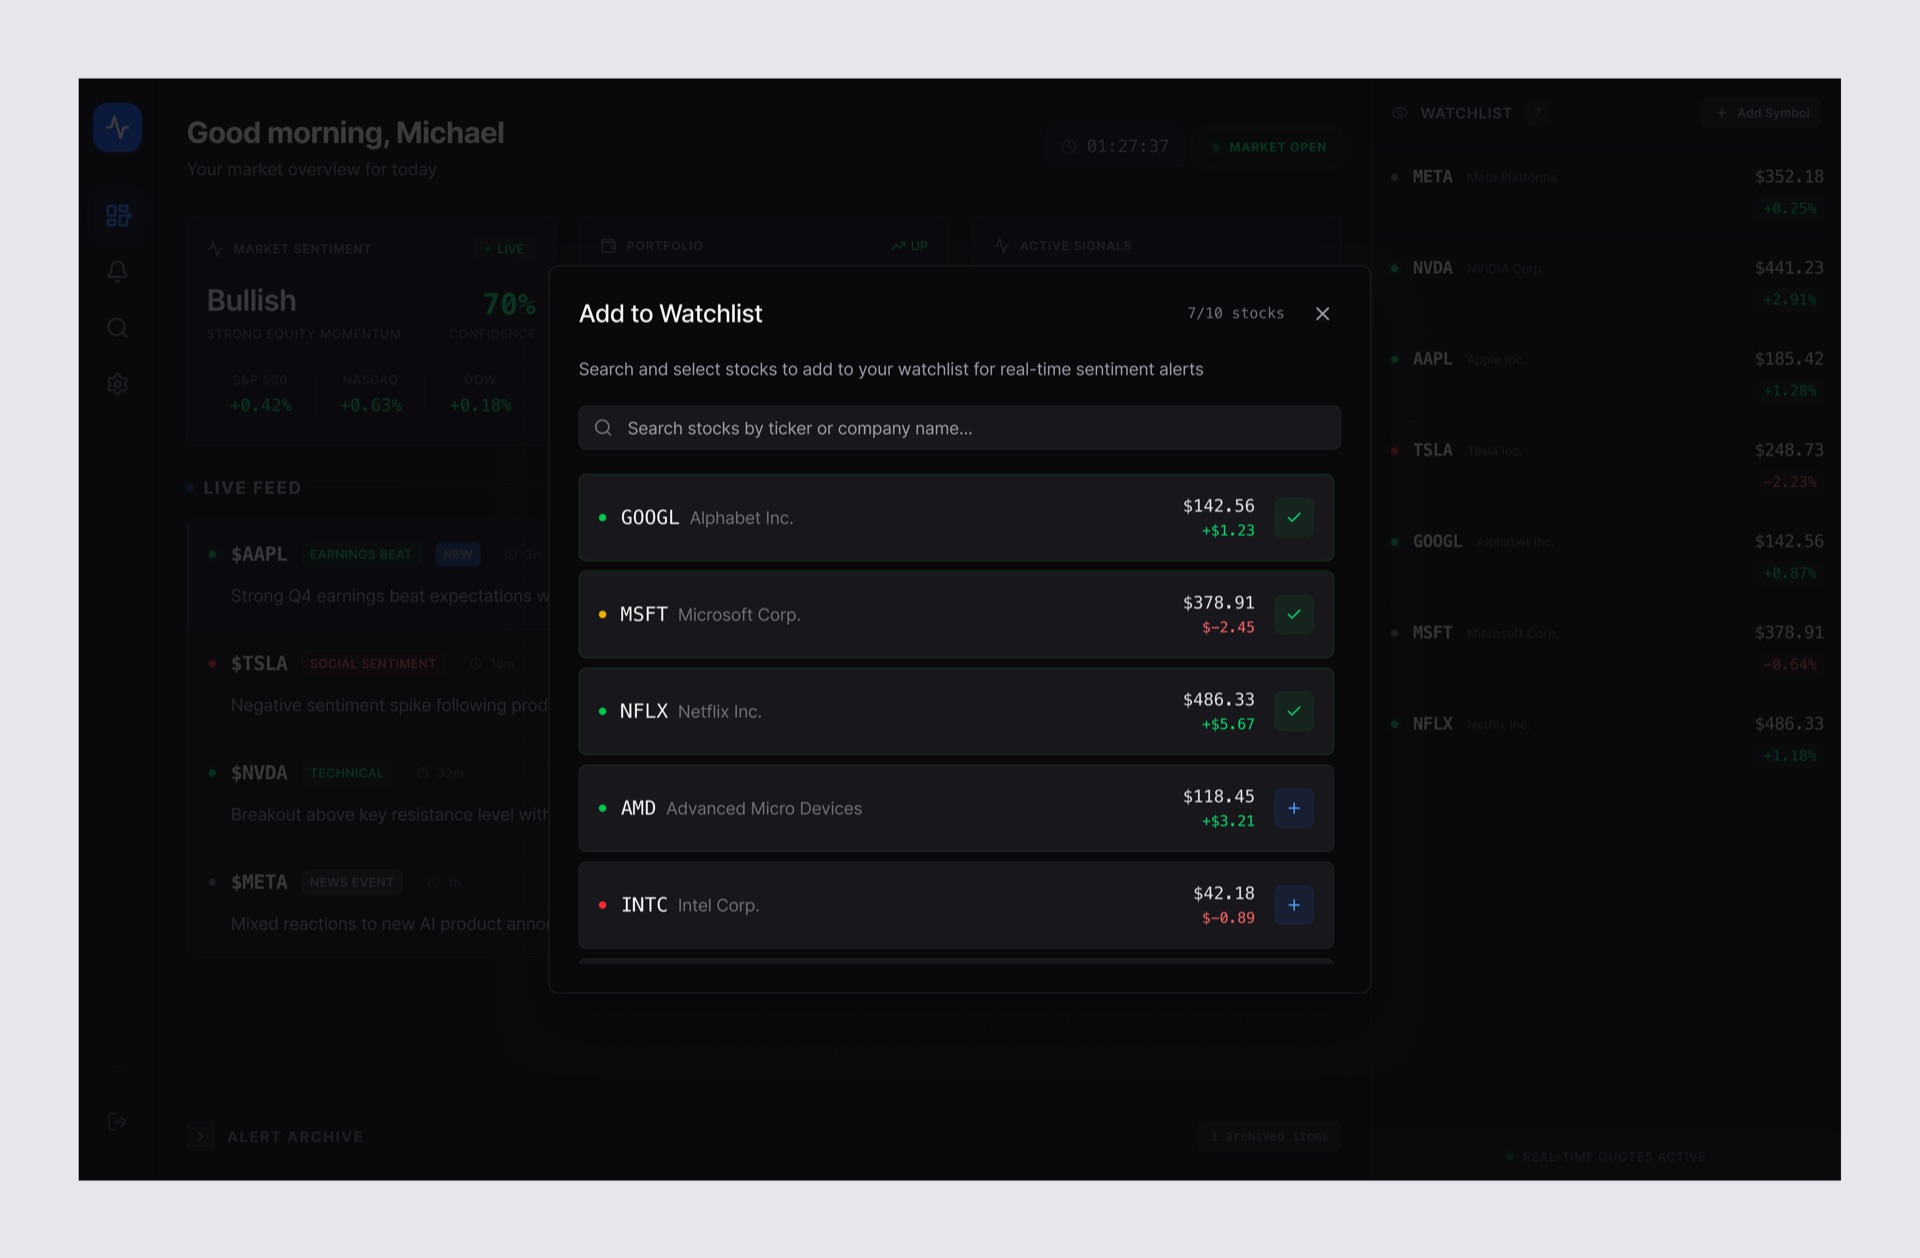Deselect GOOGL using its green checkmark
The height and width of the screenshot is (1258, 1920).
[1294, 518]
